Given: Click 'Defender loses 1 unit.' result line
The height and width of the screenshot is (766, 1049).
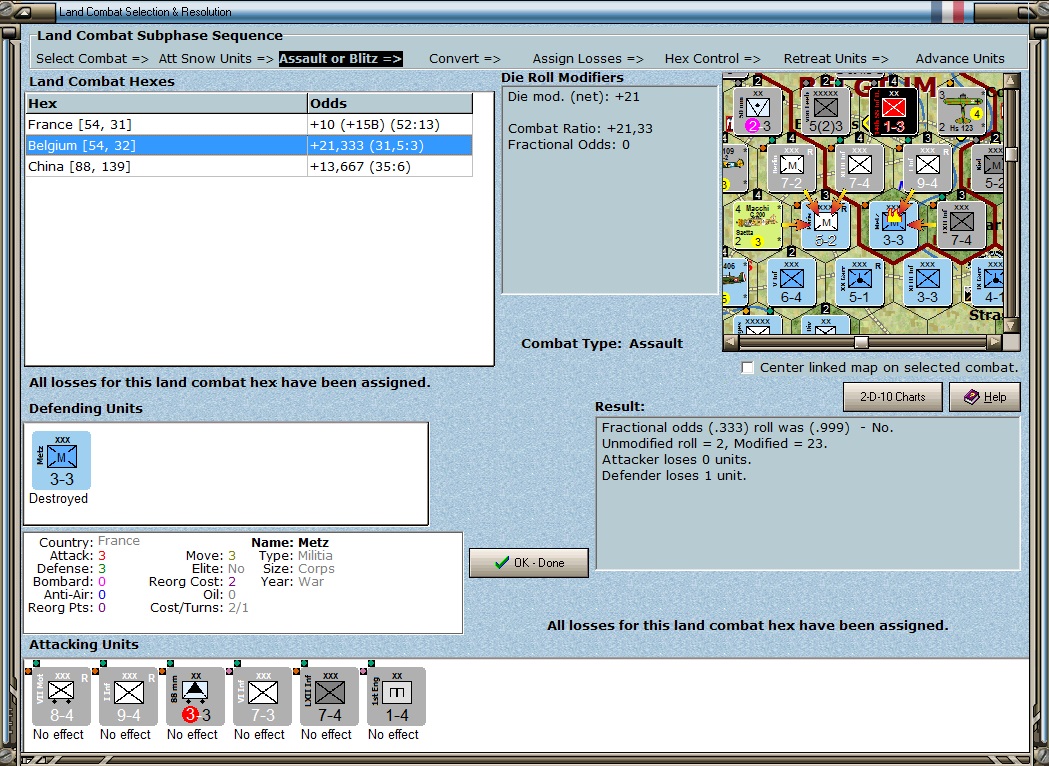Looking at the screenshot, I should coord(674,476).
